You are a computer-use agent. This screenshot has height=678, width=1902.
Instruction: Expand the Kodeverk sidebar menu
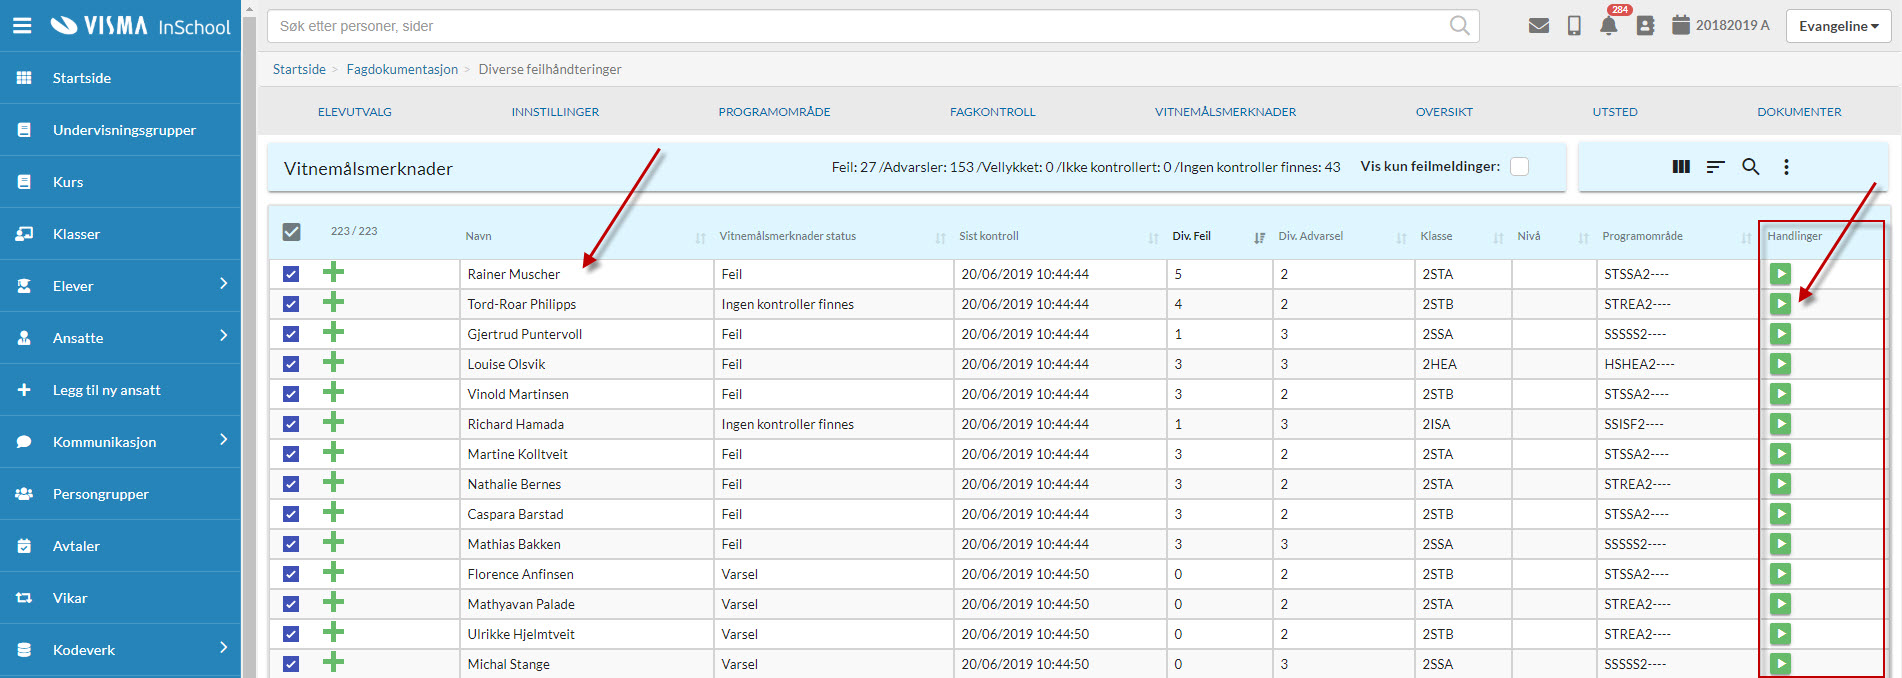223,648
